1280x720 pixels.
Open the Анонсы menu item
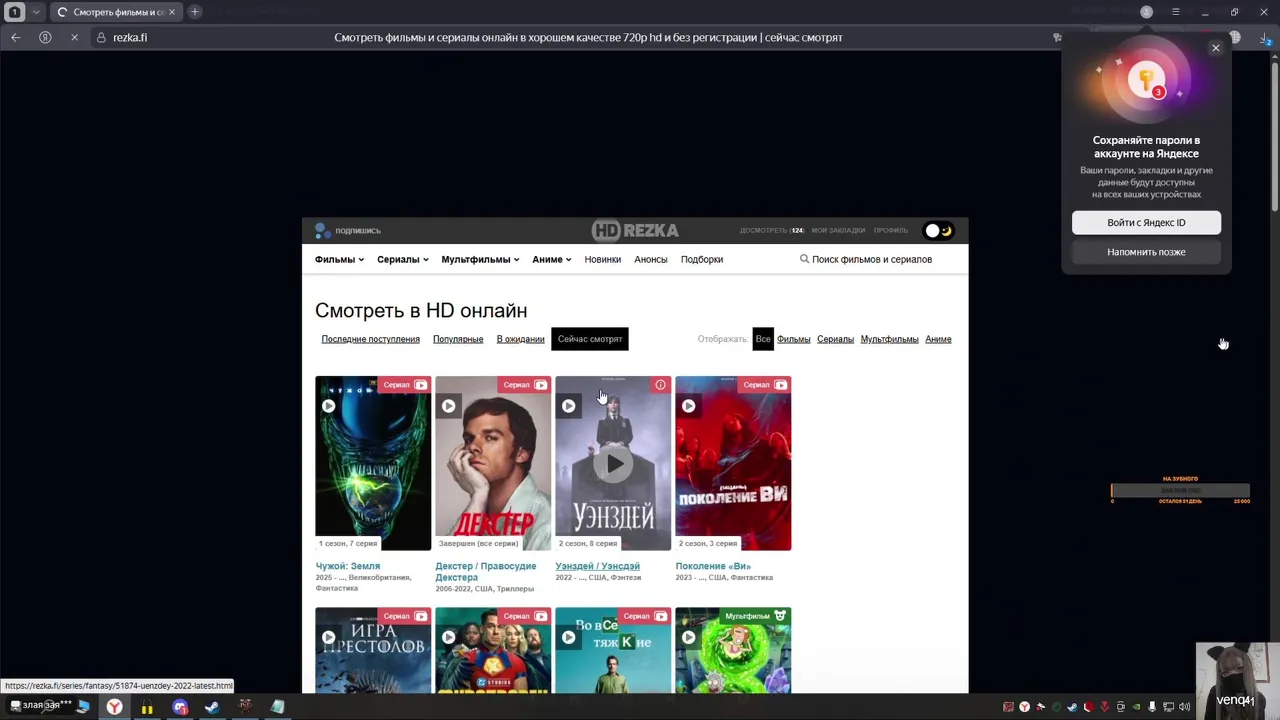(x=650, y=259)
